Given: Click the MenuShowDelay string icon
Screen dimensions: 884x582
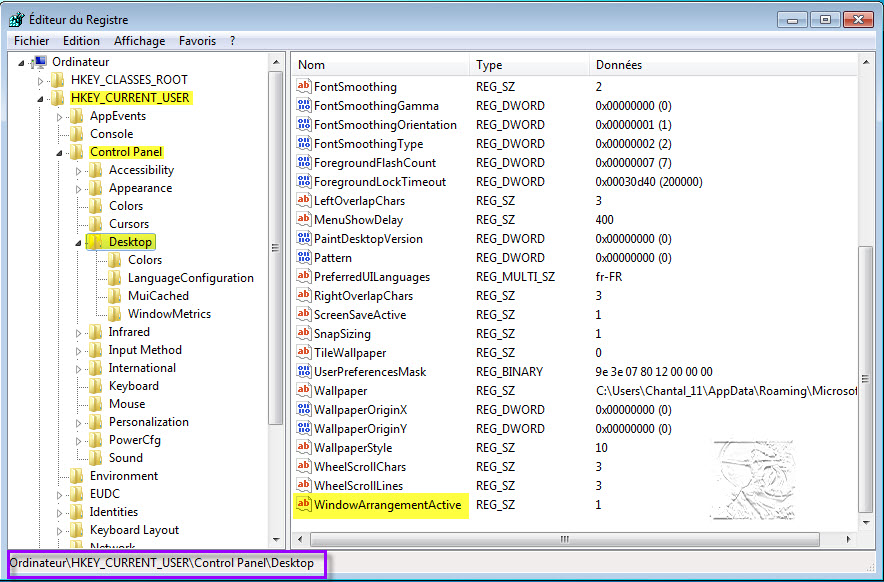Looking at the screenshot, I should pos(304,219).
